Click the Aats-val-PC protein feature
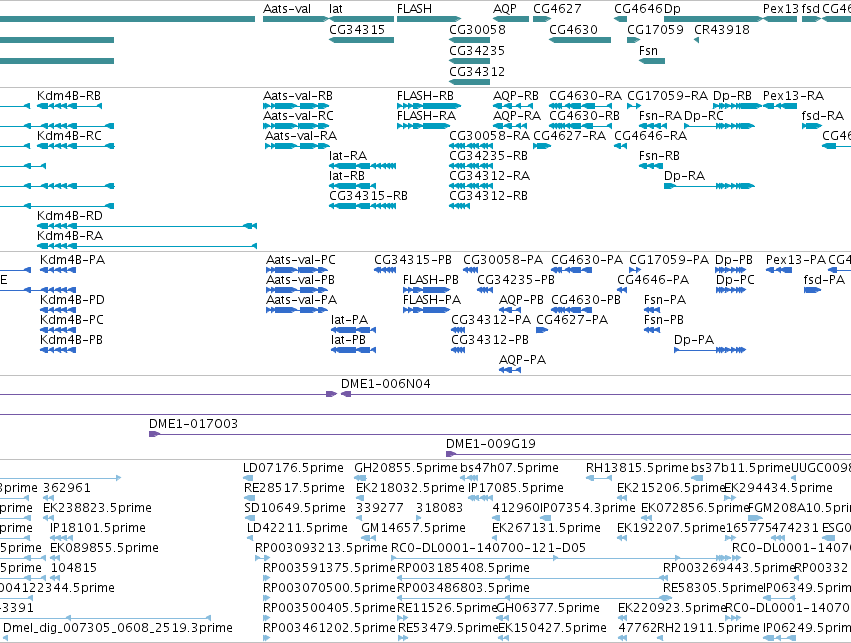Screen dimensions: 851x643 pyautogui.click(x=297, y=270)
